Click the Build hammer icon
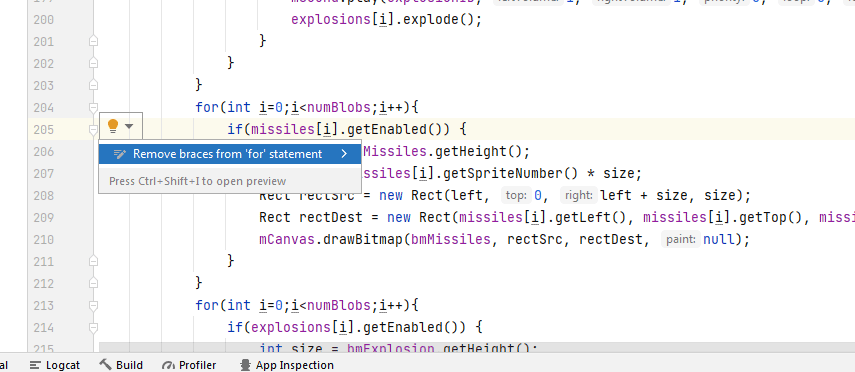The height and width of the screenshot is (372, 855). tap(105, 364)
